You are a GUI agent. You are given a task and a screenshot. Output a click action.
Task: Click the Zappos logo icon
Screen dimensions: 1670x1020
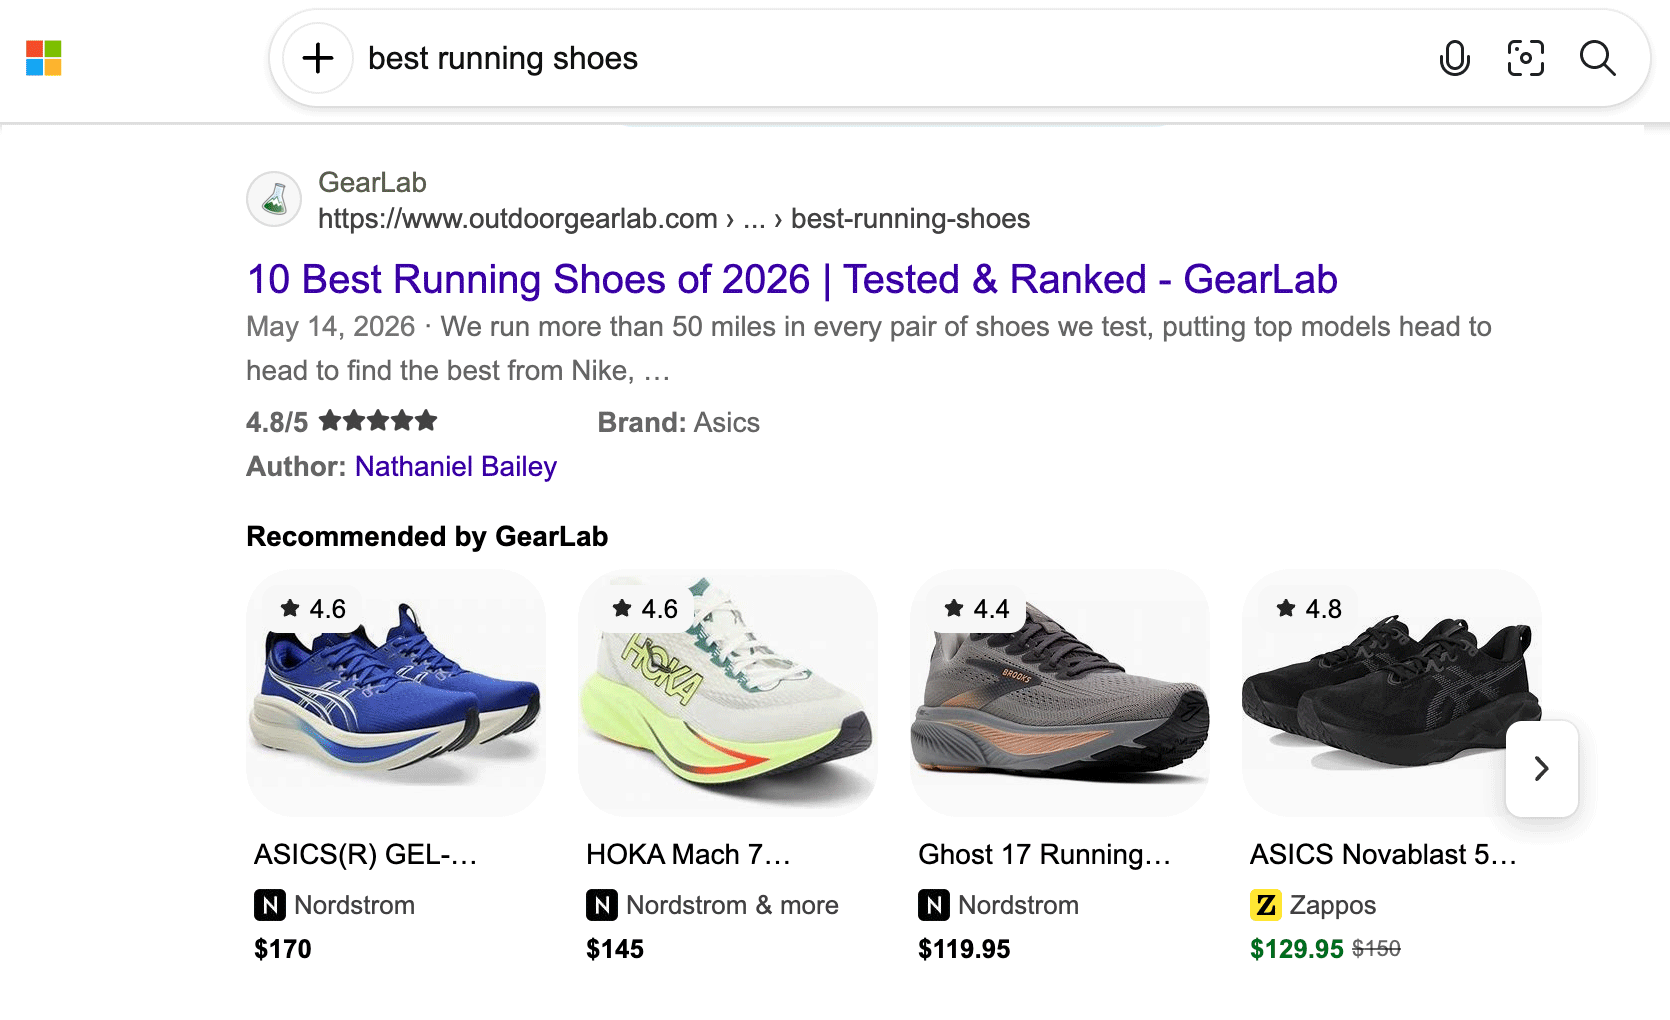(x=1266, y=905)
